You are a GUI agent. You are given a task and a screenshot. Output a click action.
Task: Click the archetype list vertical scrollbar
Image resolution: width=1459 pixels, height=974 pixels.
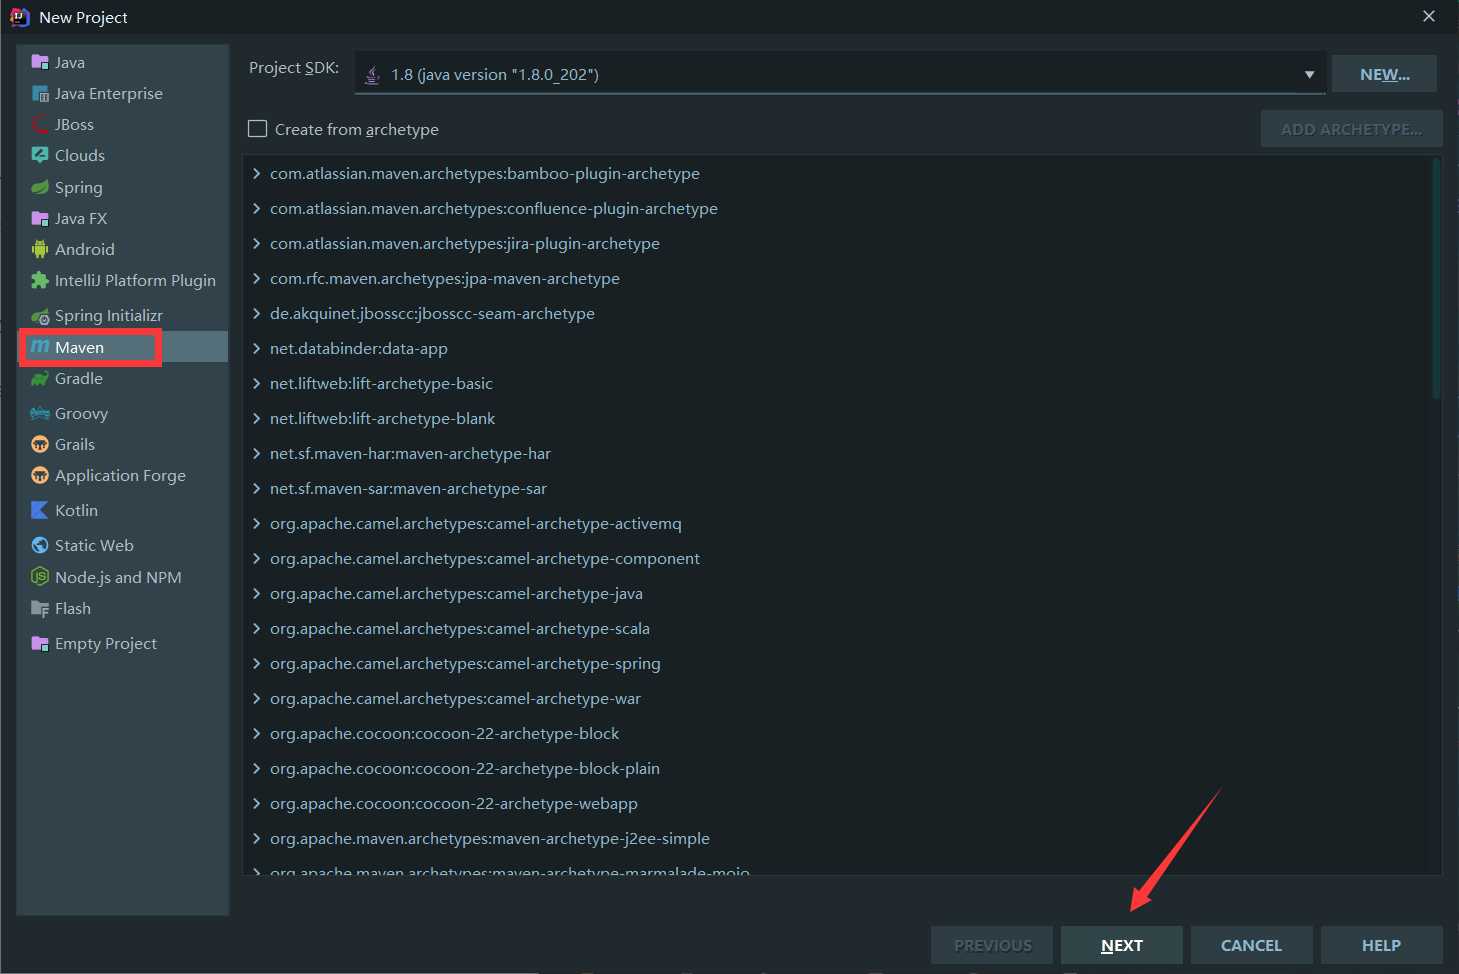point(1436,280)
